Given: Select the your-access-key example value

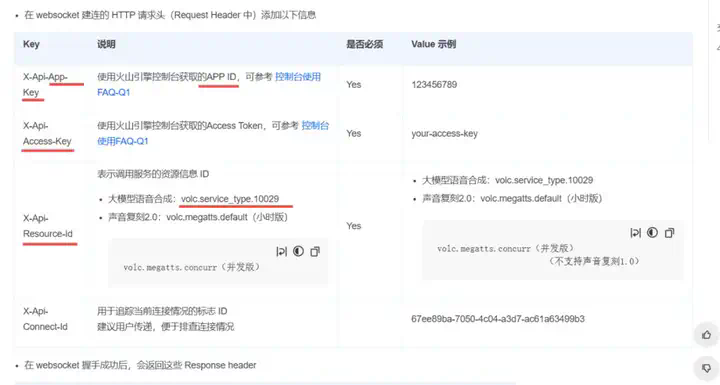Looking at the screenshot, I should pyautogui.click(x=444, y=134).
